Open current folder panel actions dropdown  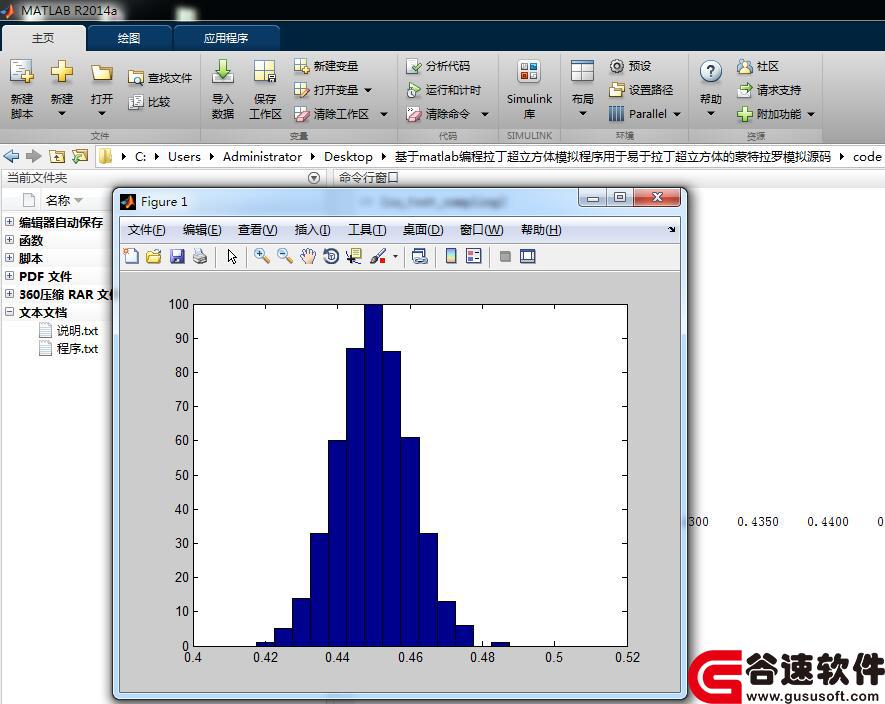click(x=314, y=178)
